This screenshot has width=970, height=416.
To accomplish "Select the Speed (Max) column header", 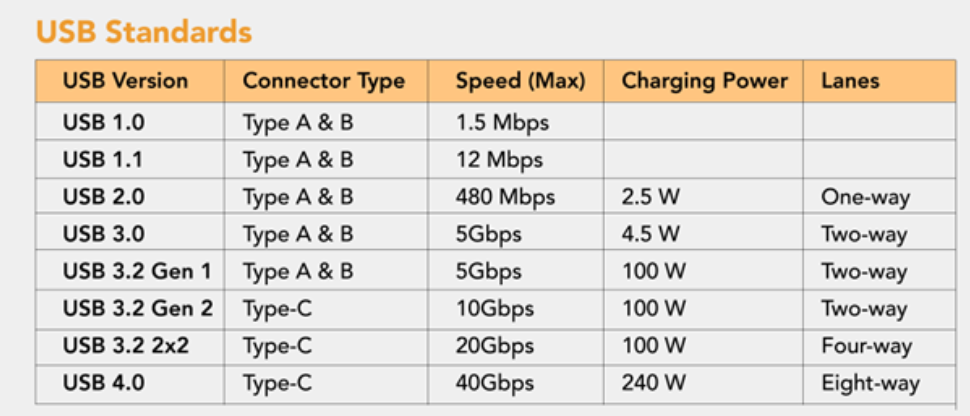I will tap(520, 81).
